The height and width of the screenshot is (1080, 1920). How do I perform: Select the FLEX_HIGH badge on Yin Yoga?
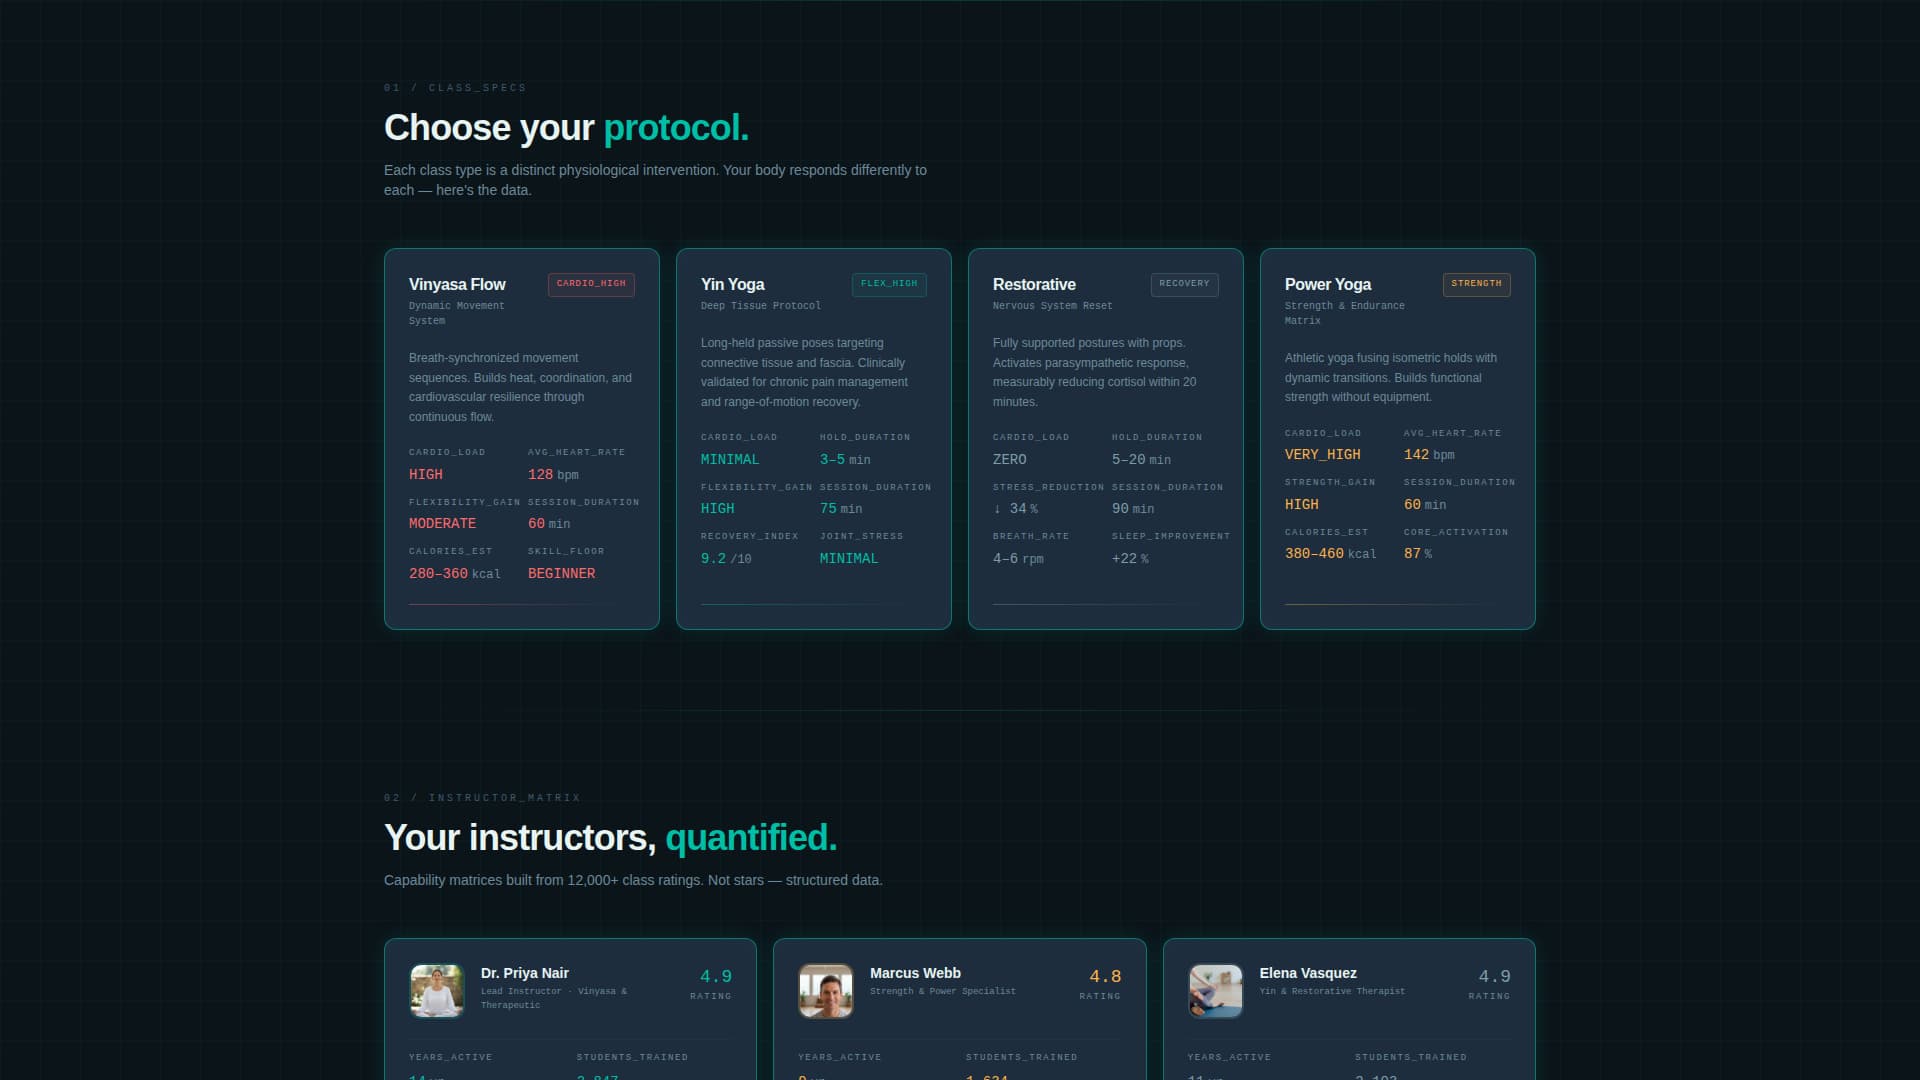point(889,284)
